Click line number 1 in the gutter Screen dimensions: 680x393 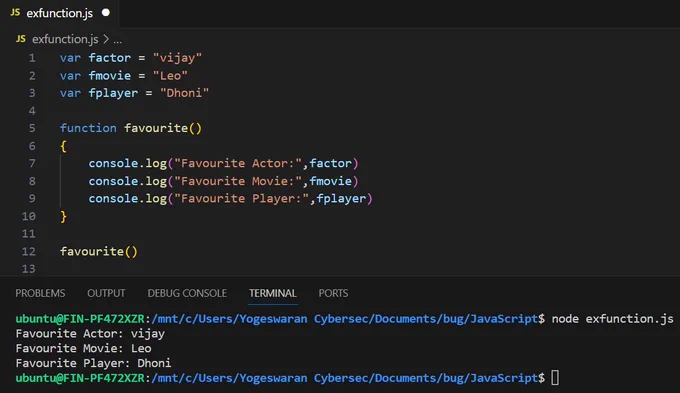pos(32,58)
